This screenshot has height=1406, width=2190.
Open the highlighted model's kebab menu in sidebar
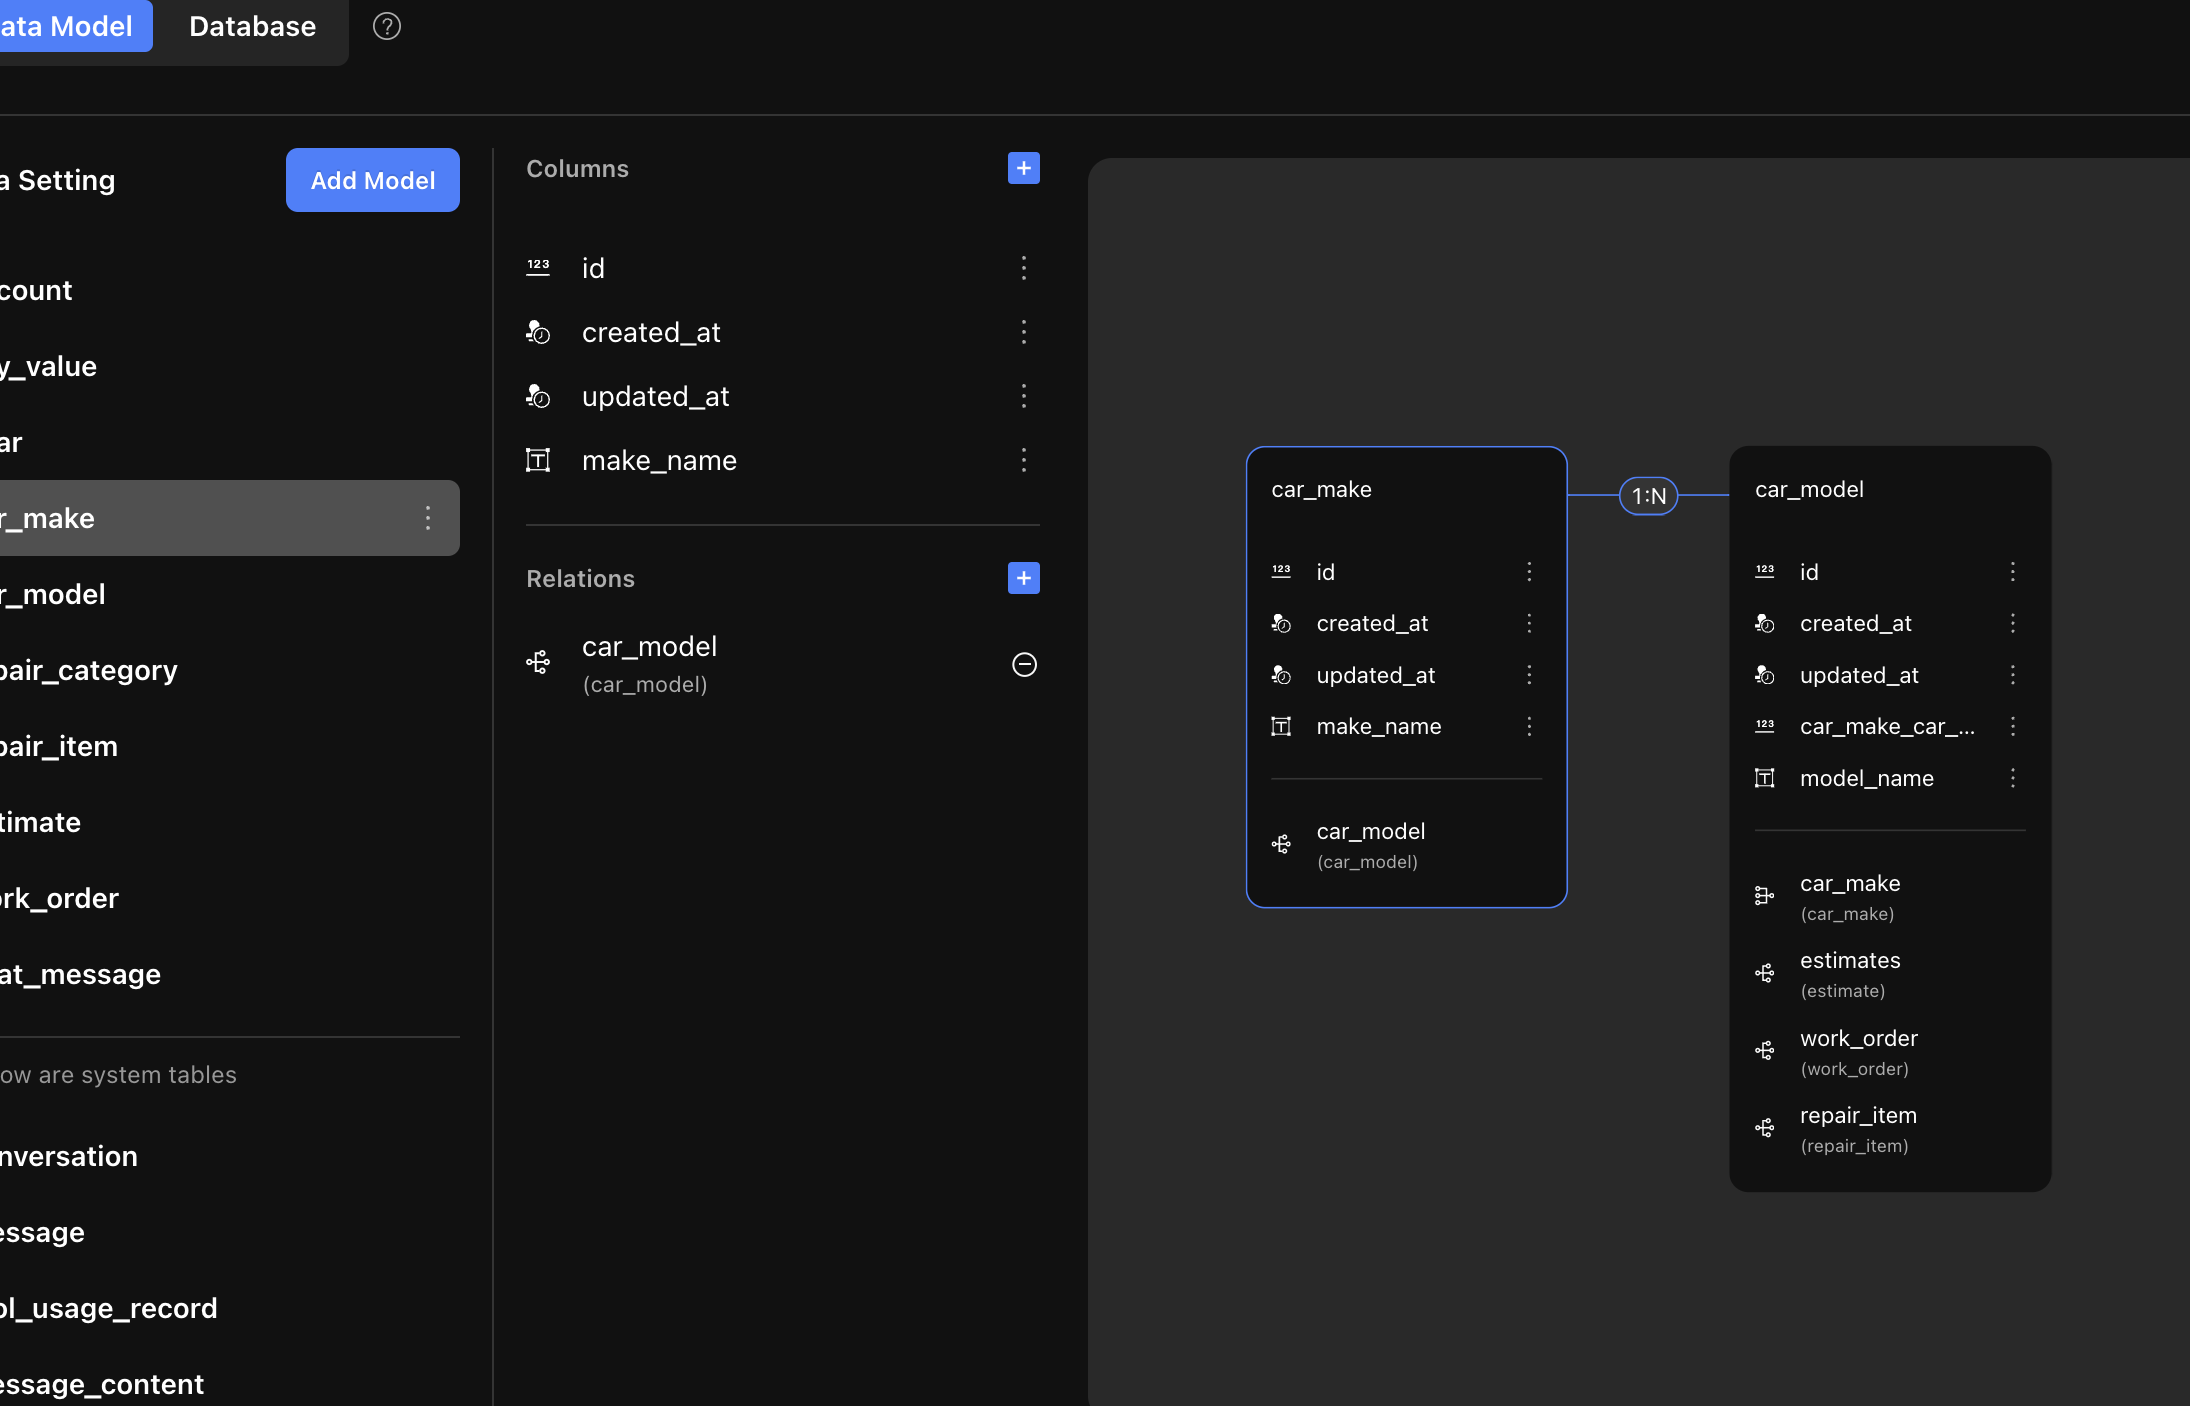click(x=428, y=518)
